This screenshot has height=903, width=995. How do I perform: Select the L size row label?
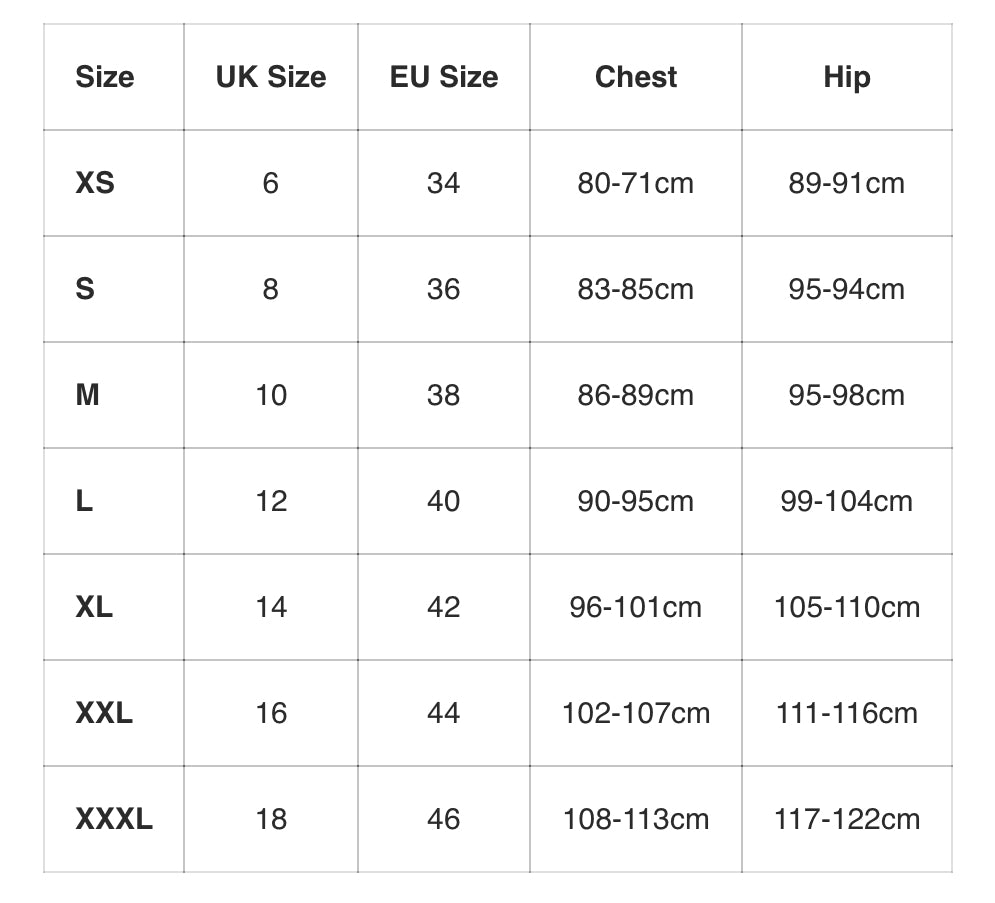point(84,501)
